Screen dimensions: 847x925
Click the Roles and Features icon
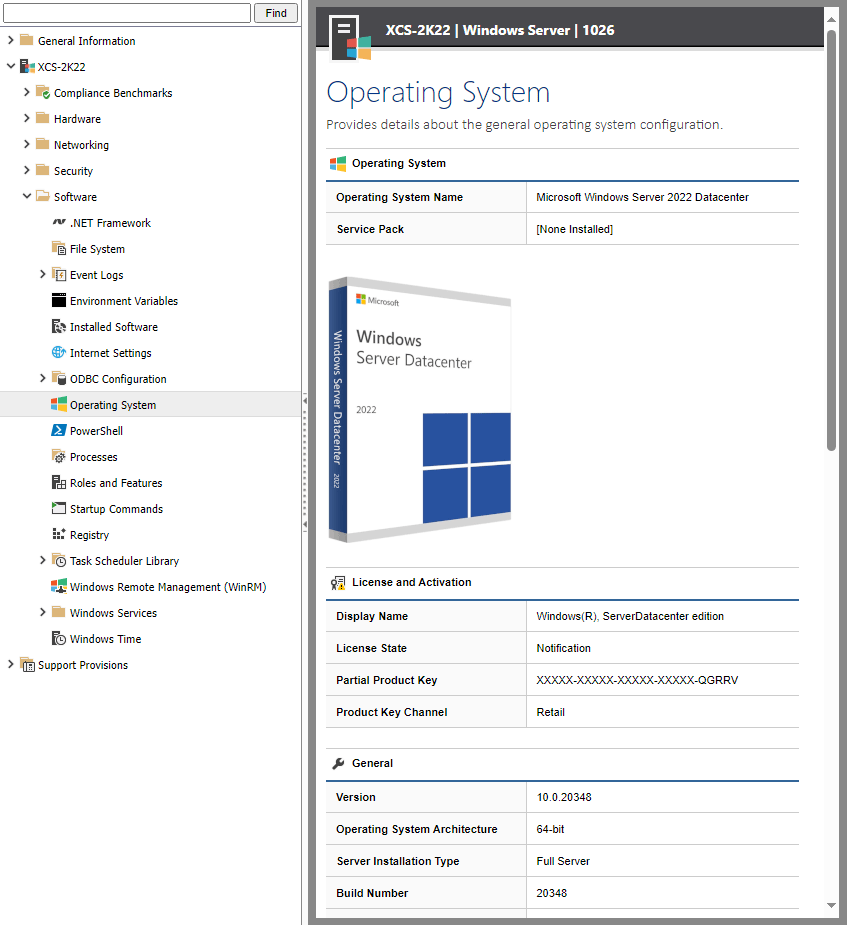(59, 482)
